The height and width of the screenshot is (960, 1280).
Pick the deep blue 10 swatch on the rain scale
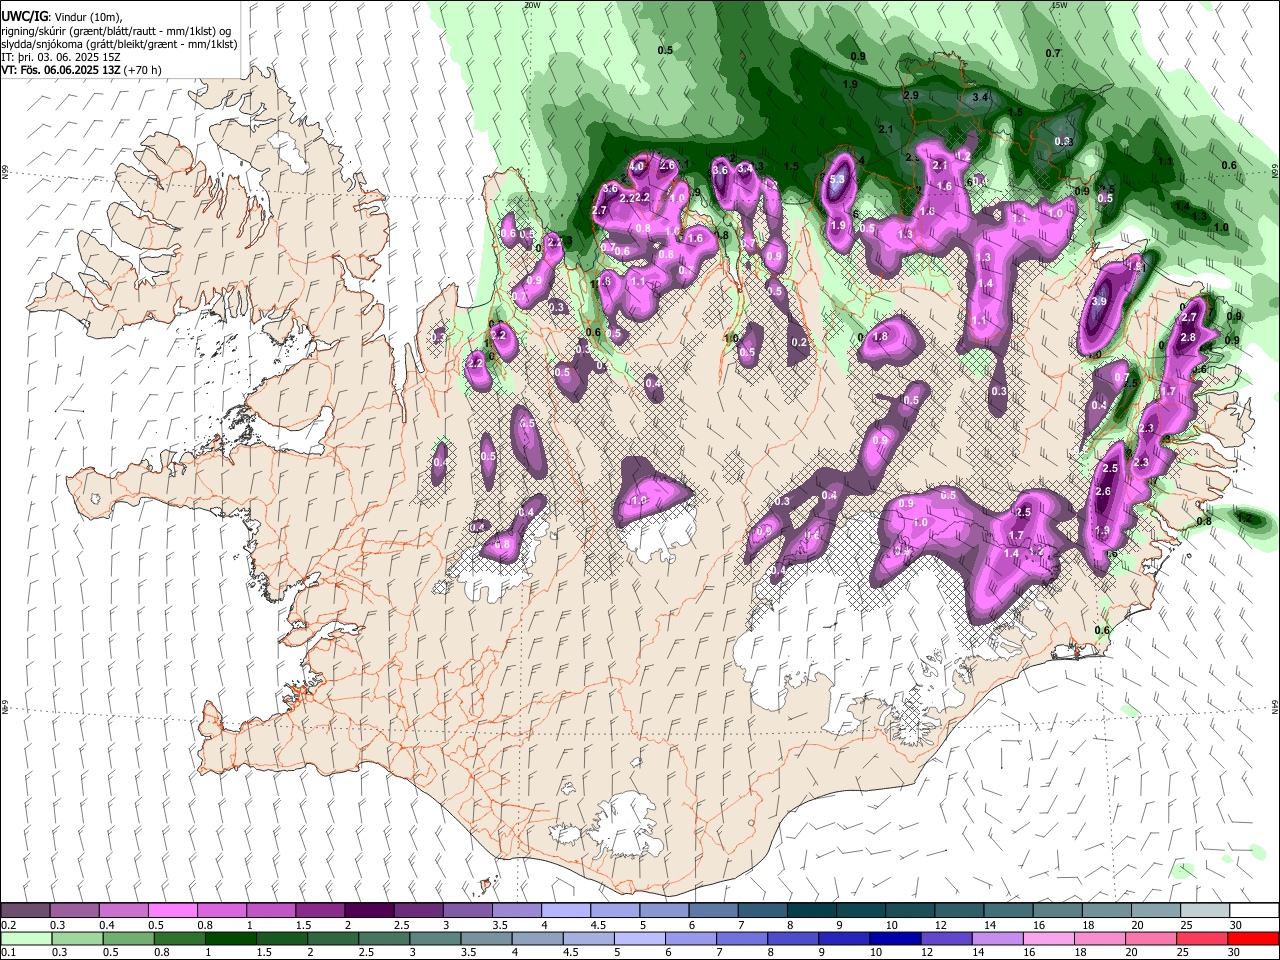click(x=896, y=938)
